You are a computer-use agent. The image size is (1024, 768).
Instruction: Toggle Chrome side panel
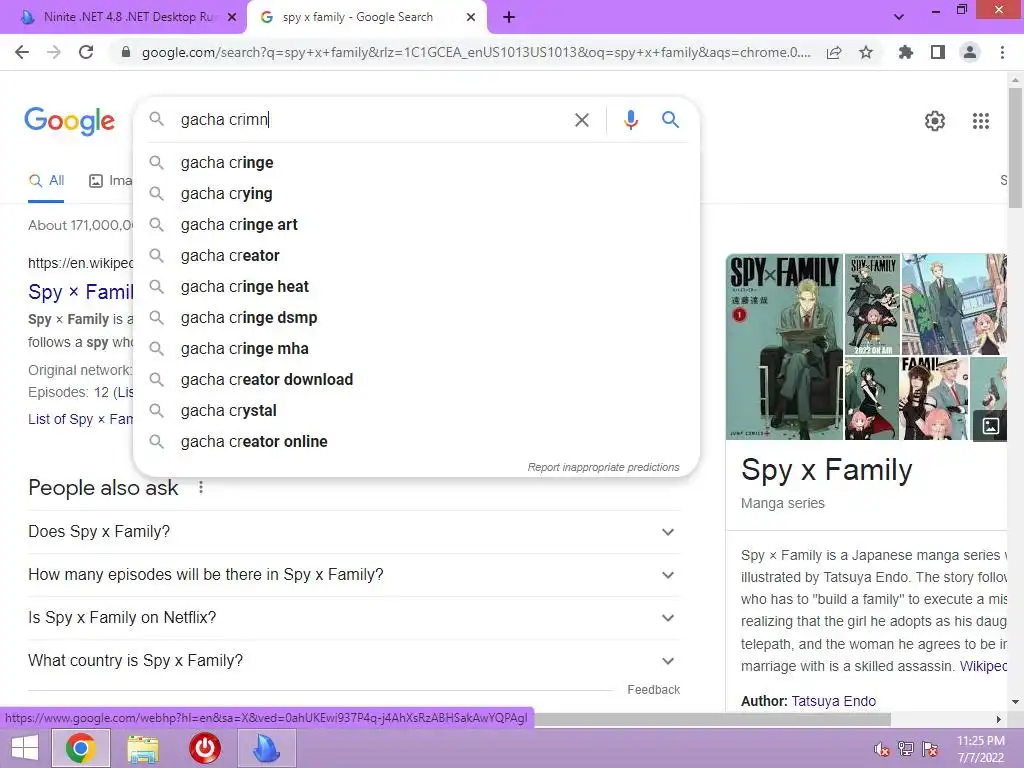click(x=938, y=52)
